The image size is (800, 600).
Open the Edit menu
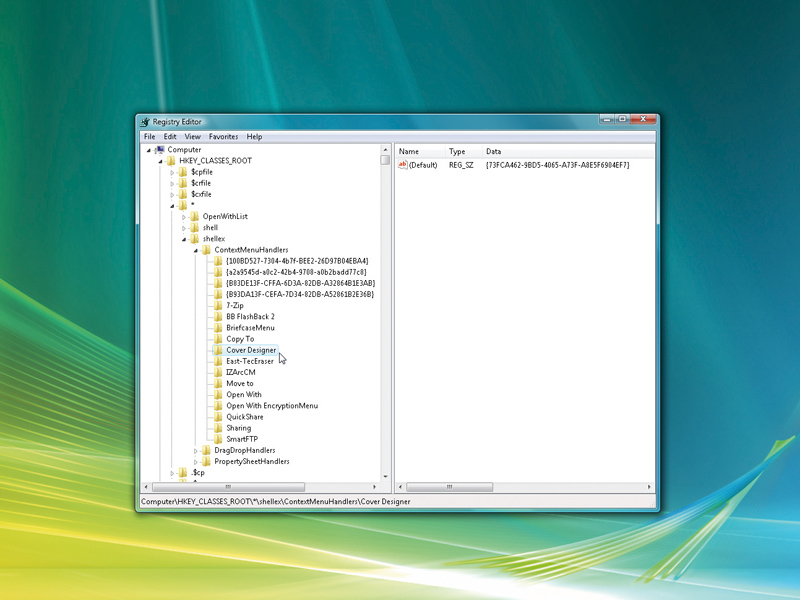tap(170, 137)
